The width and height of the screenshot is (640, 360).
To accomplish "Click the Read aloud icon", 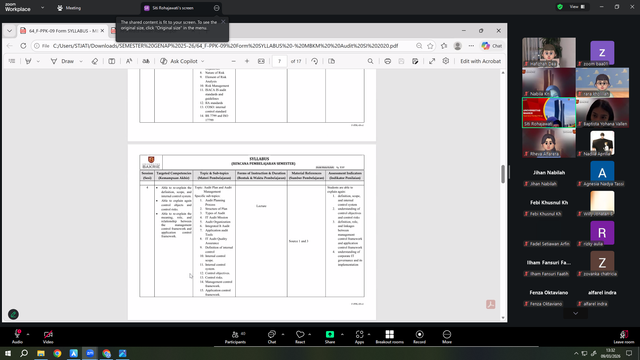I will click(129, 61).
